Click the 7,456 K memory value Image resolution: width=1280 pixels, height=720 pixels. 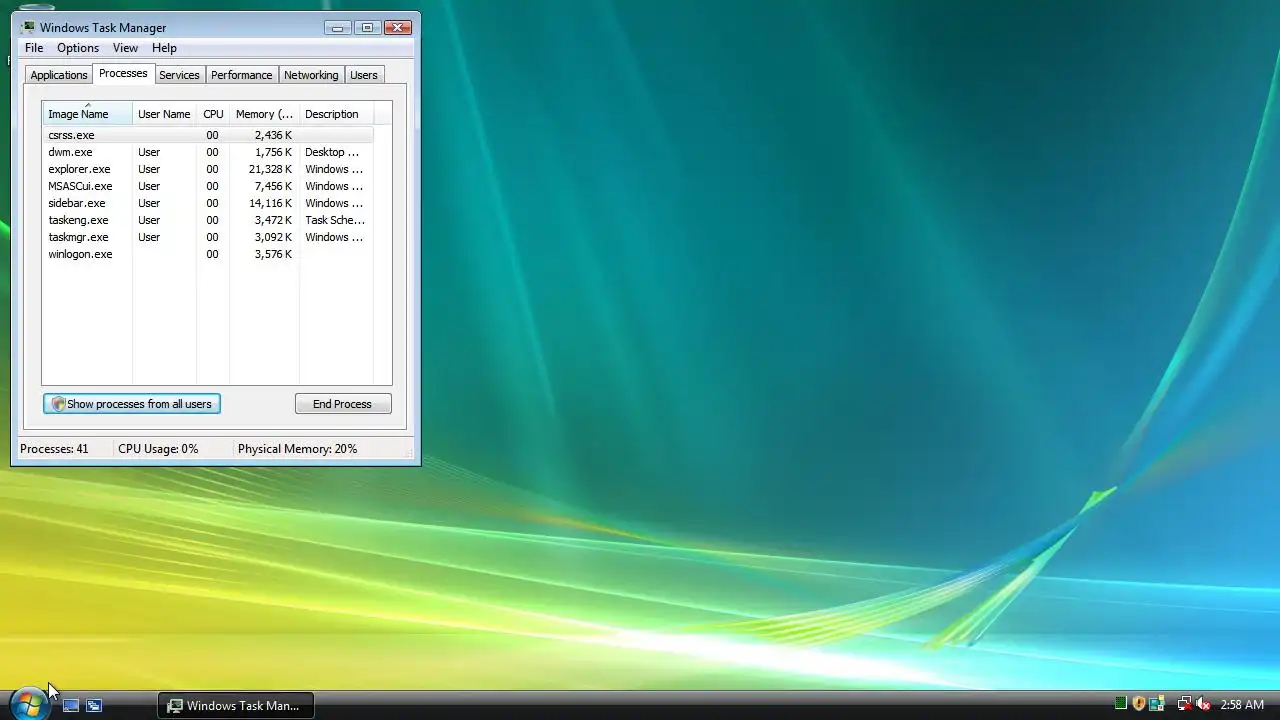pos(273,186)
